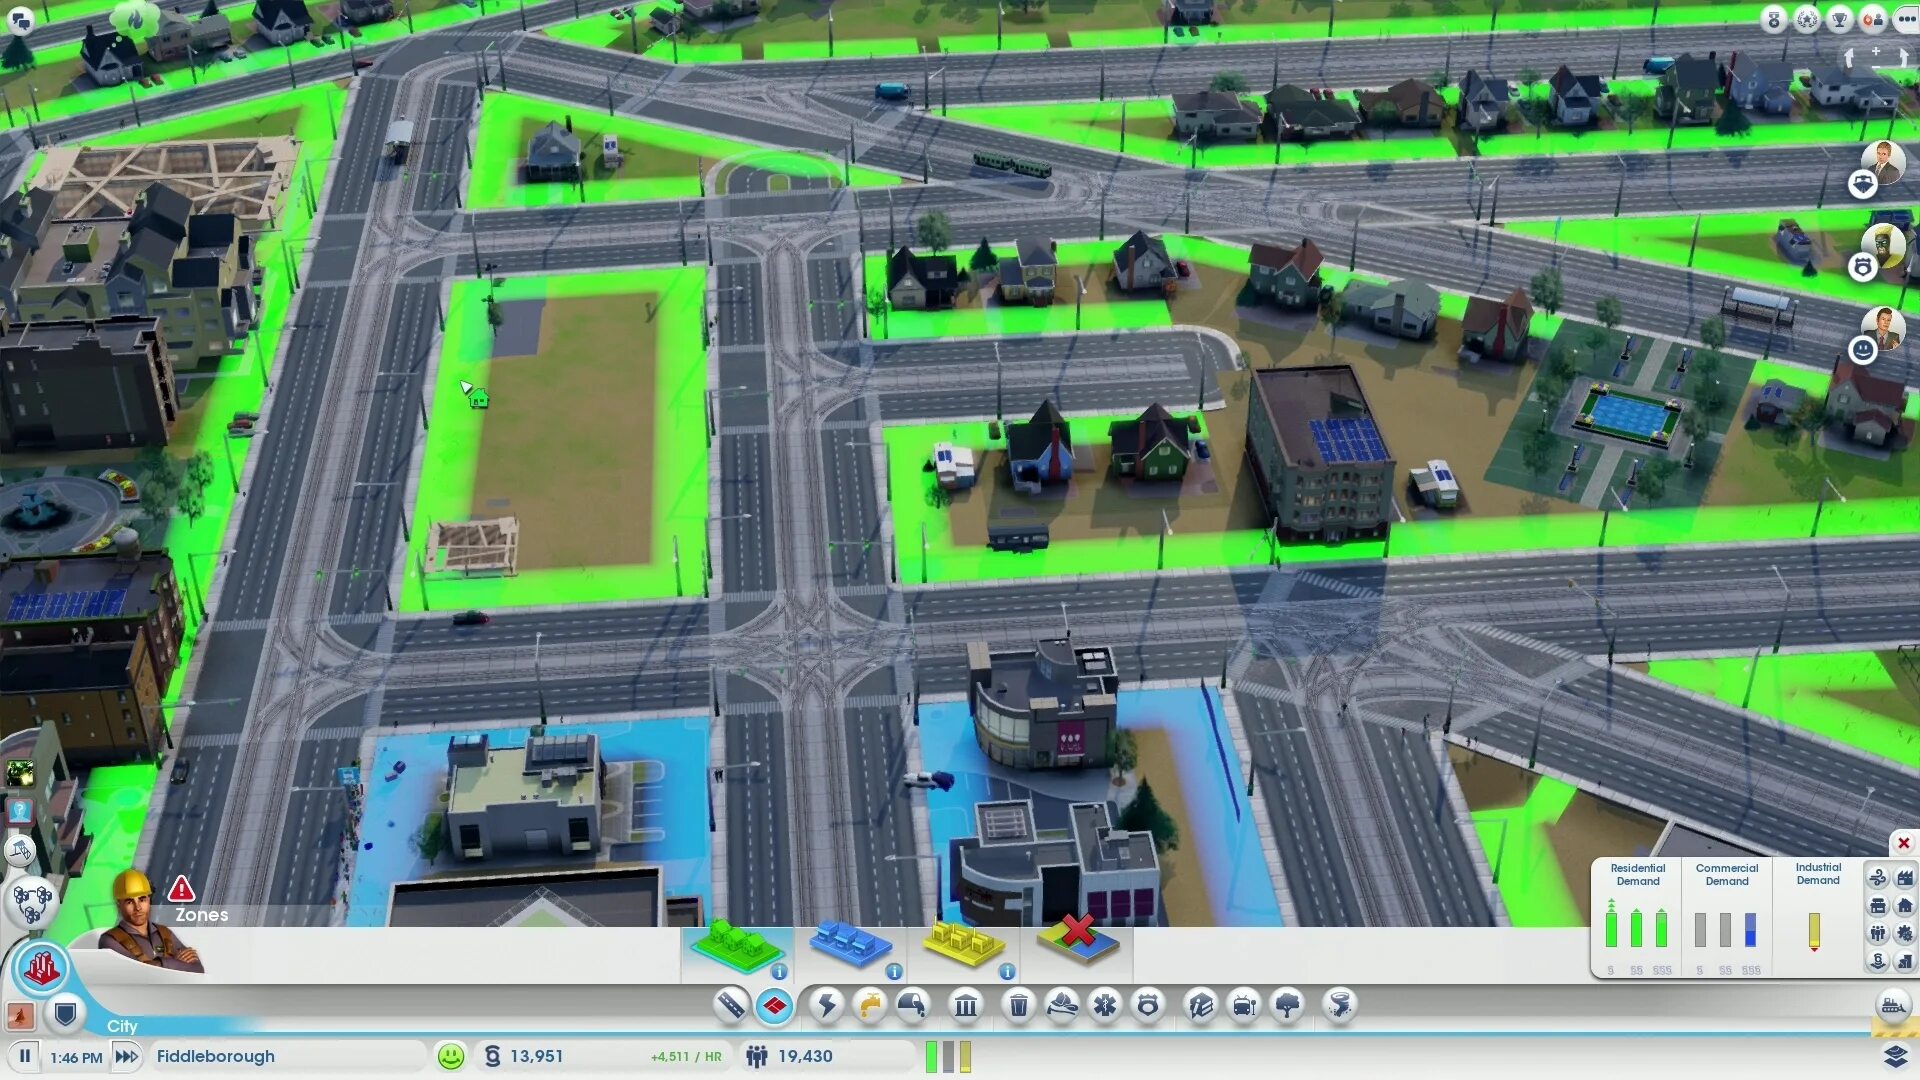Image resolution: width=1920 pixels, height=1080 pixels.
Task: Select the Roads tool icon
Action: [x=731, y=1004]
